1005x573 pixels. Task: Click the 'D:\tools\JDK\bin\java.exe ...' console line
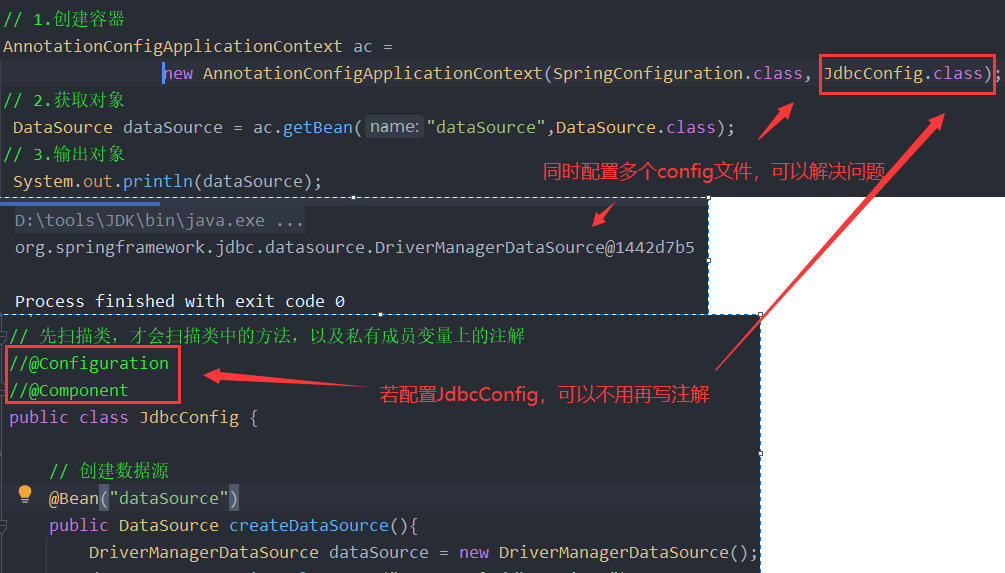tap(158, 220)
